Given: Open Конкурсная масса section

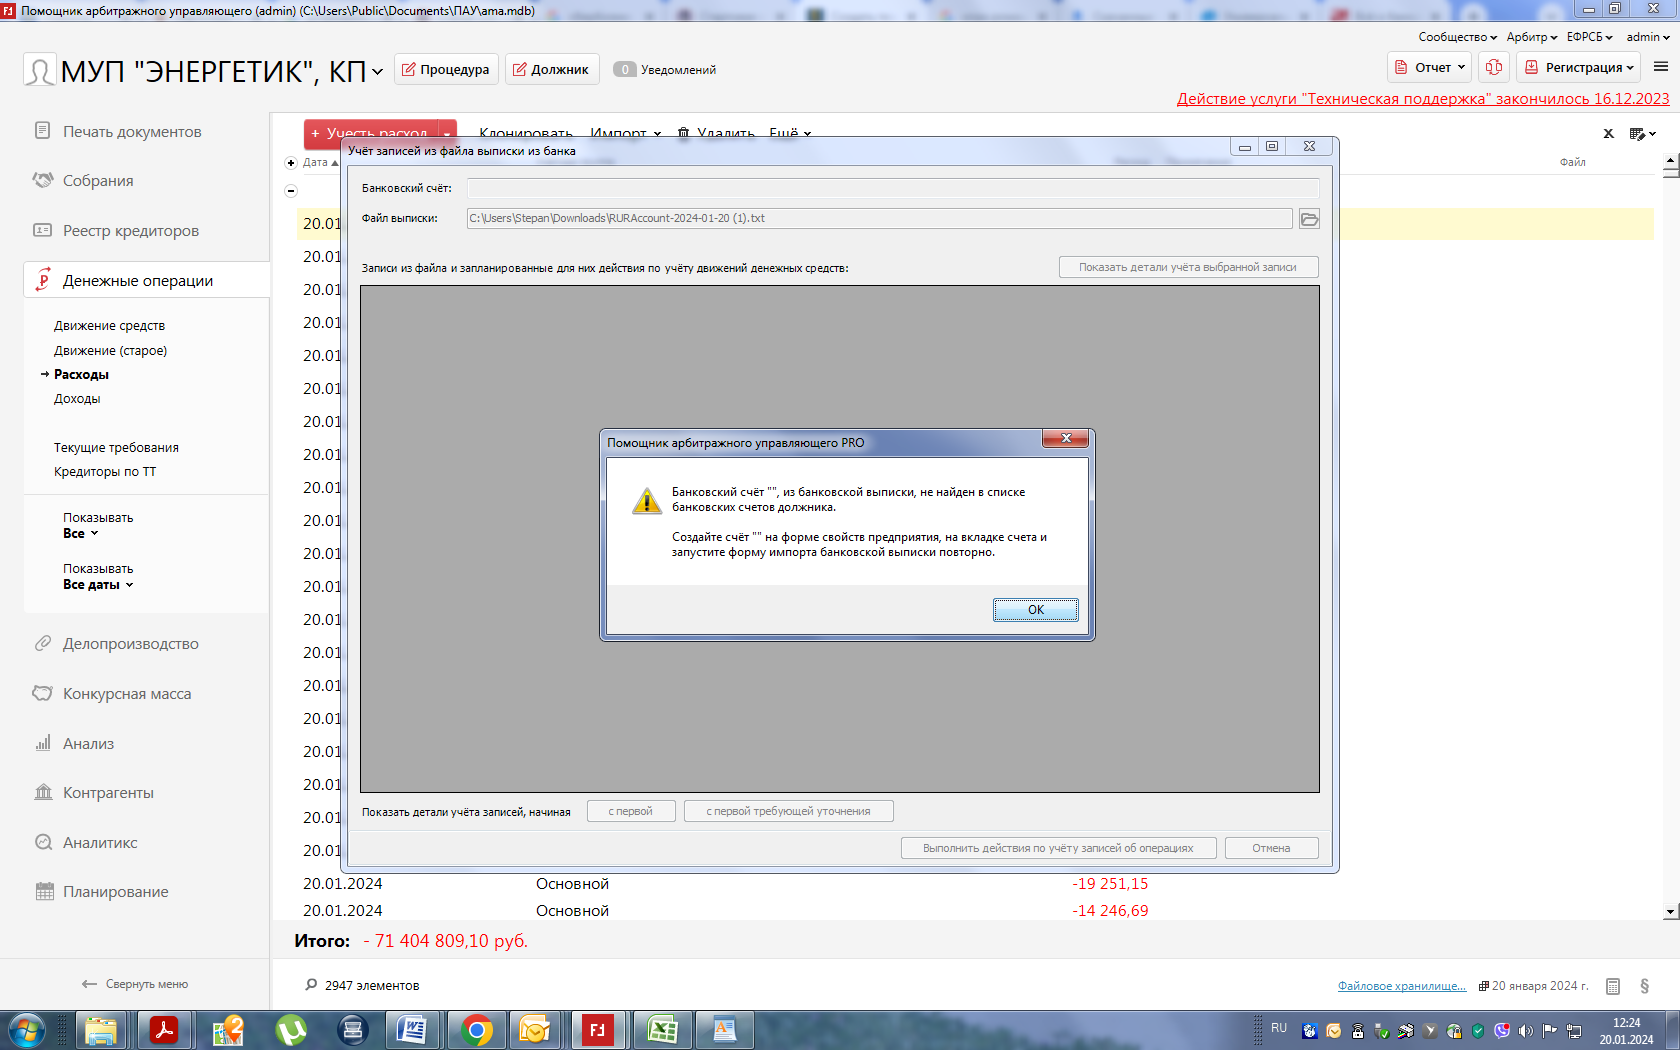Looking at the screenshot, I should click(x=126, y=694).
